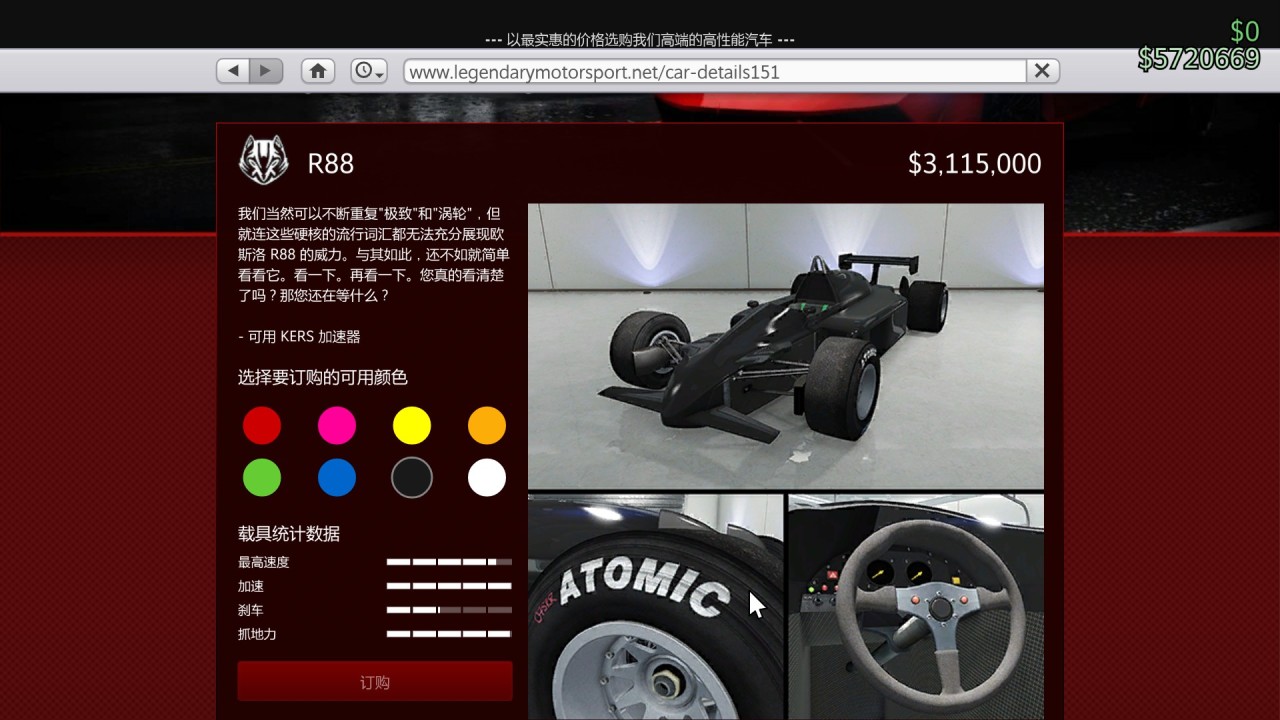
Task: Click the $0 cash balance display
Action: (1245, 32)
